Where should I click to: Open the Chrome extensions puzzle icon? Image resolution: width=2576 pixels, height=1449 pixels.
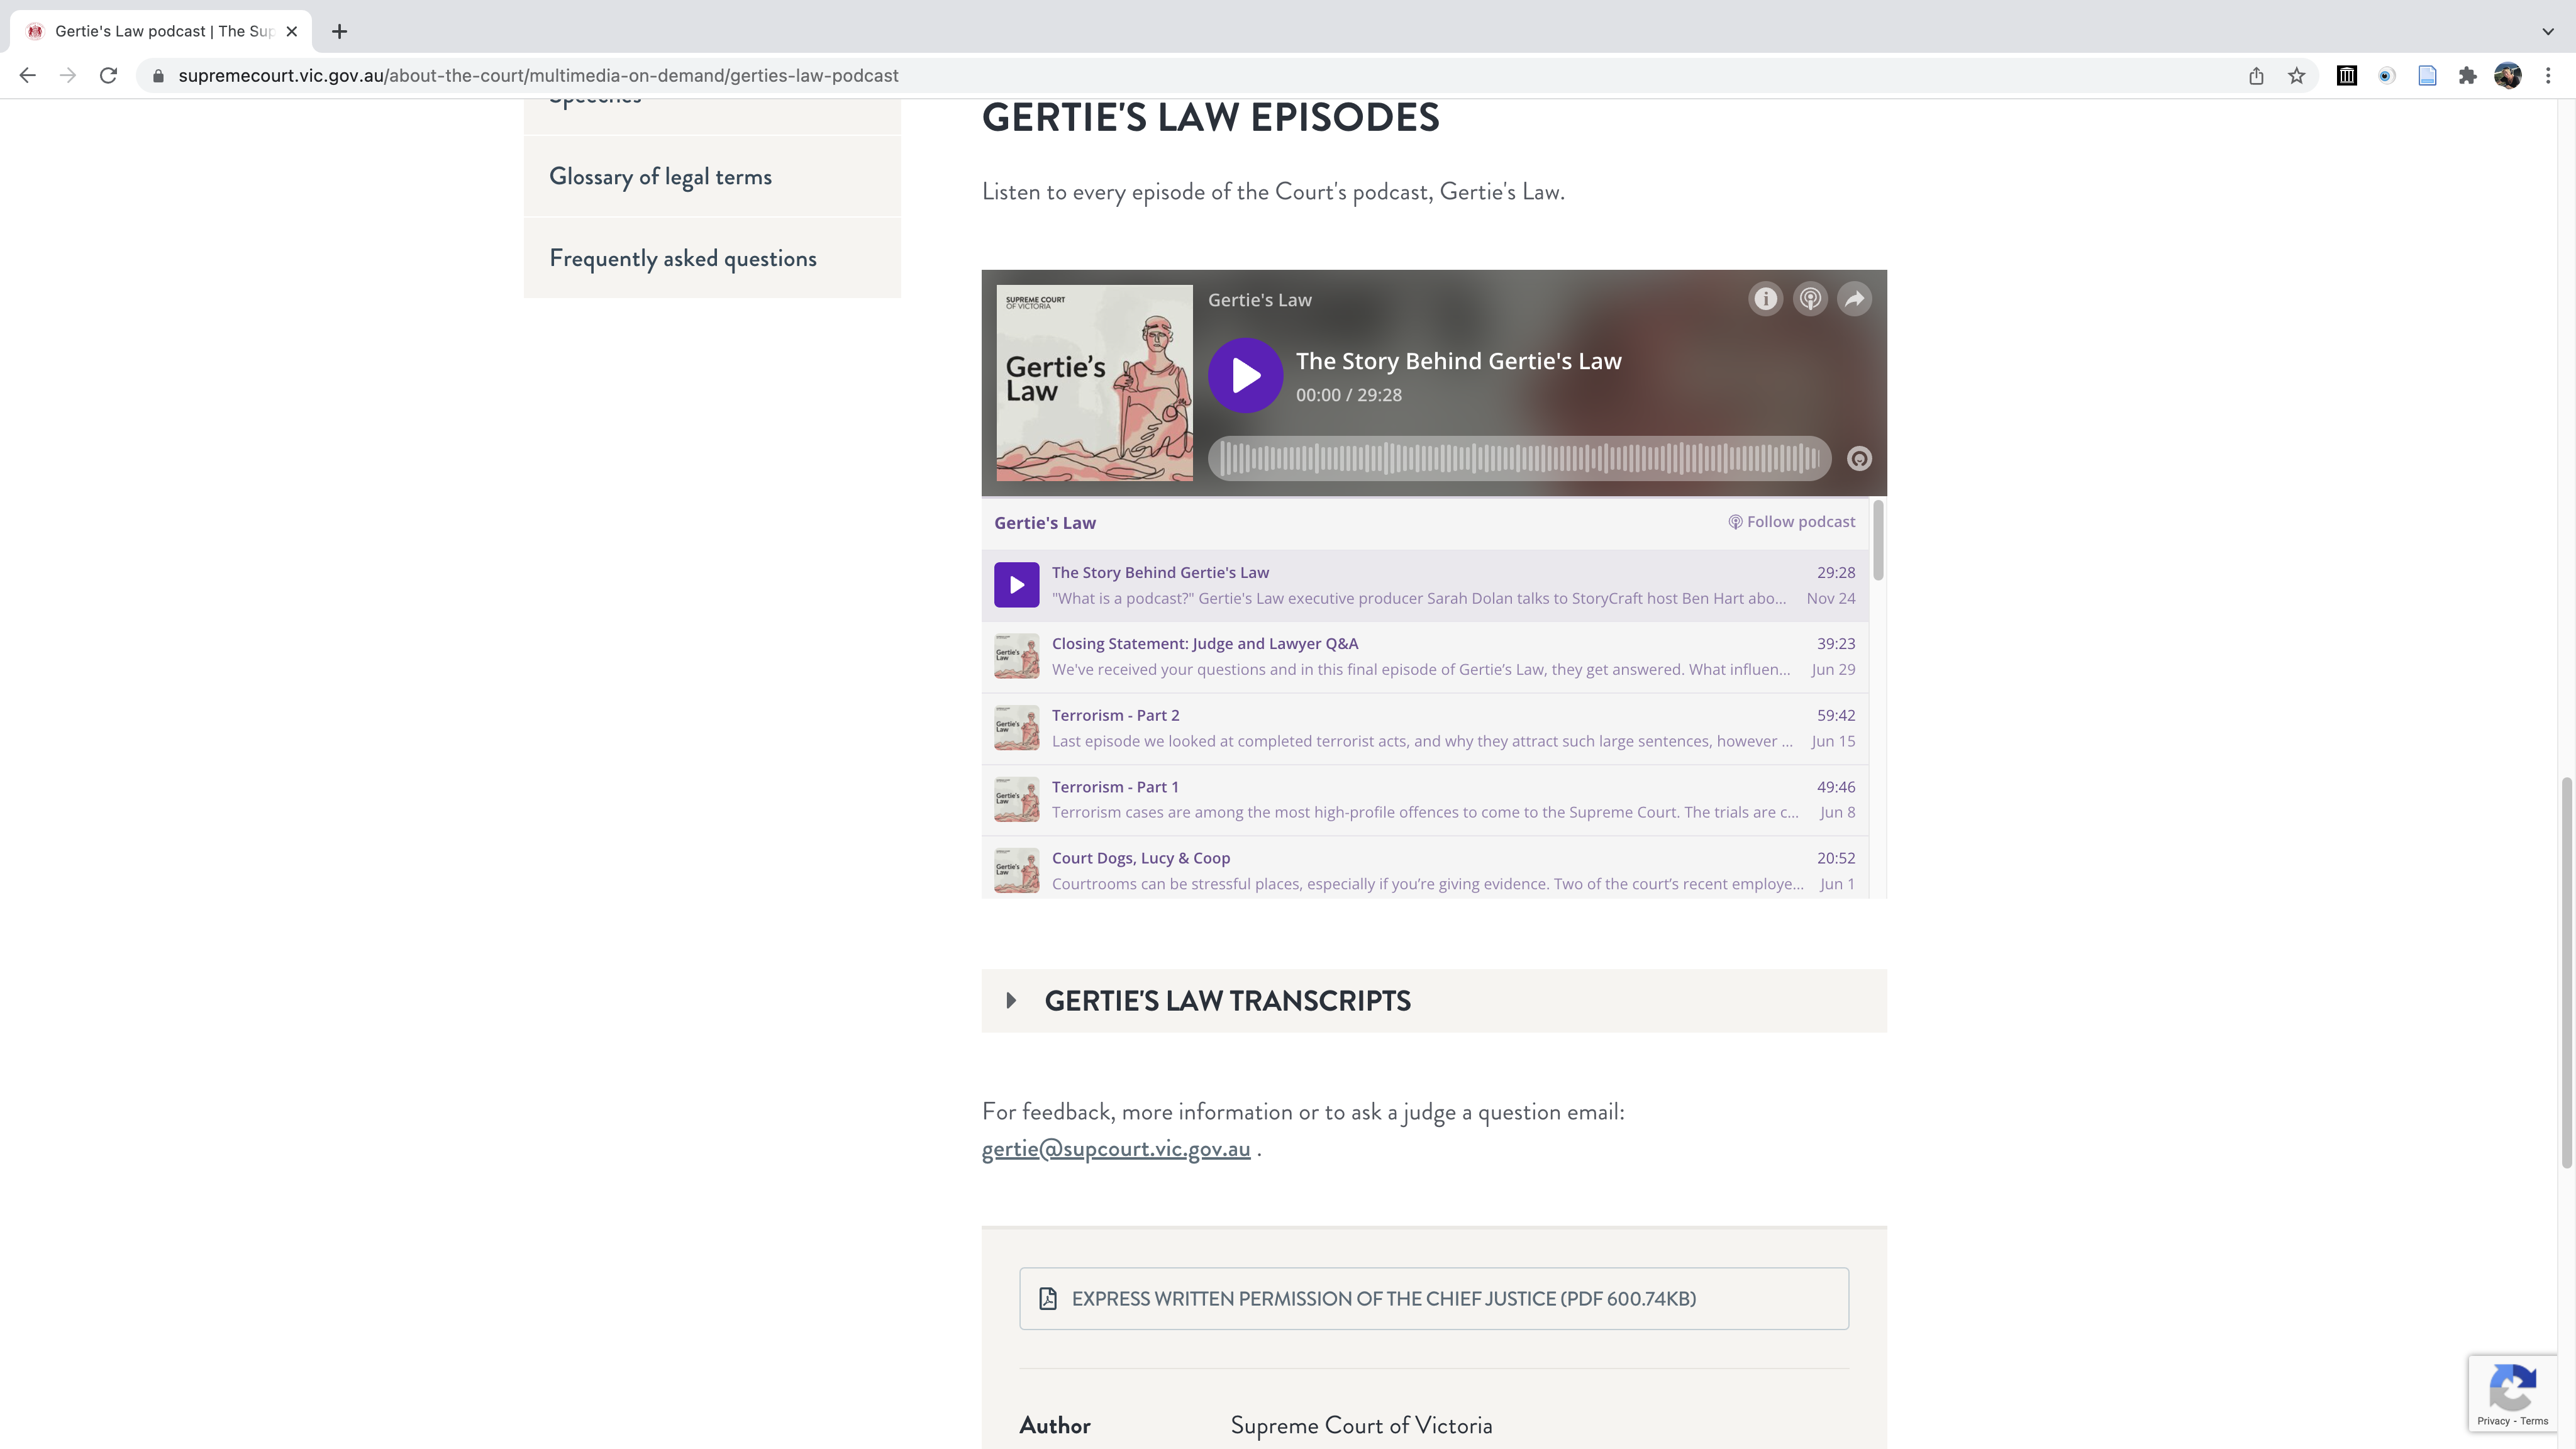(x=2467, y=75)
